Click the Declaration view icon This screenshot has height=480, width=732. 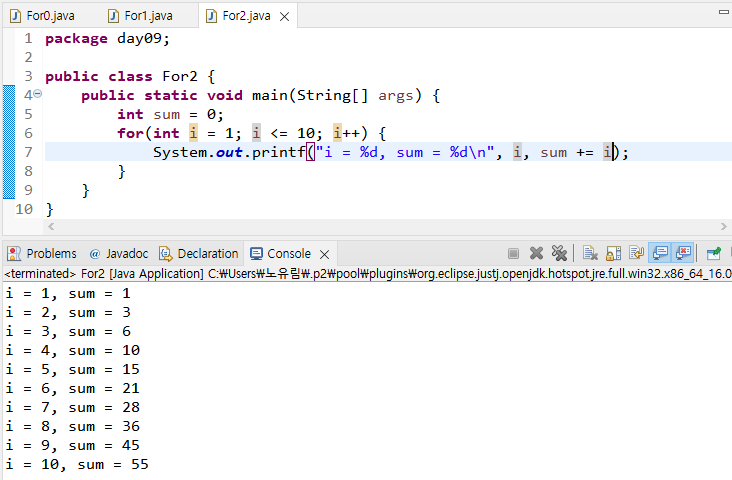point(166,254)
